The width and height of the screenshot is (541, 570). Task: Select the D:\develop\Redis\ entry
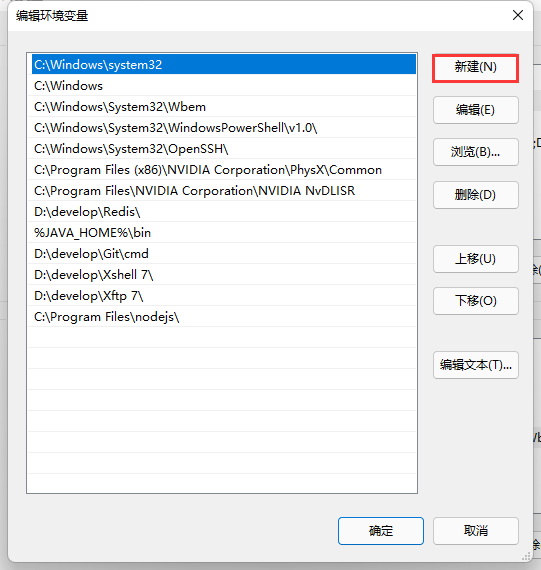point(222,212)
